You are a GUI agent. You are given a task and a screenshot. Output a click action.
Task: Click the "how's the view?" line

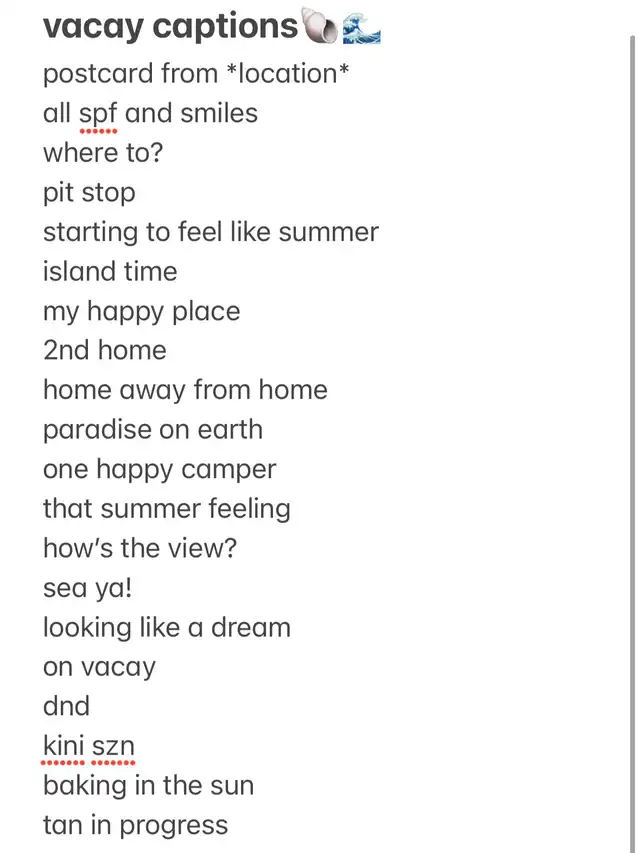[x=140, y=549]
